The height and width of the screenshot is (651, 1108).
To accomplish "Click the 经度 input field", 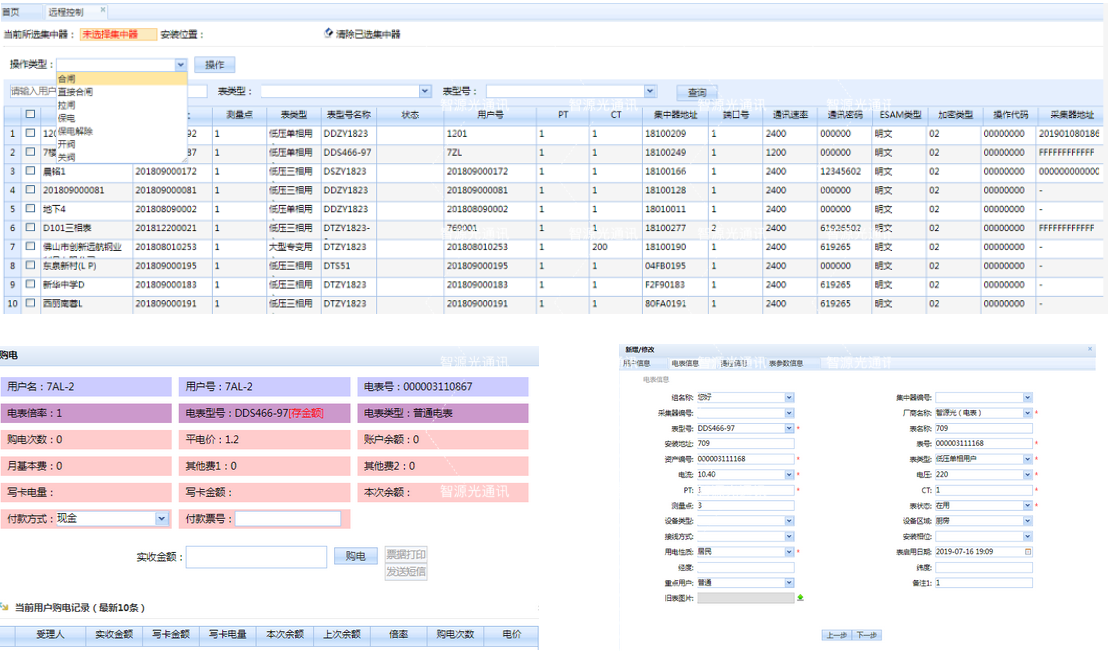I will pos(745,568).
